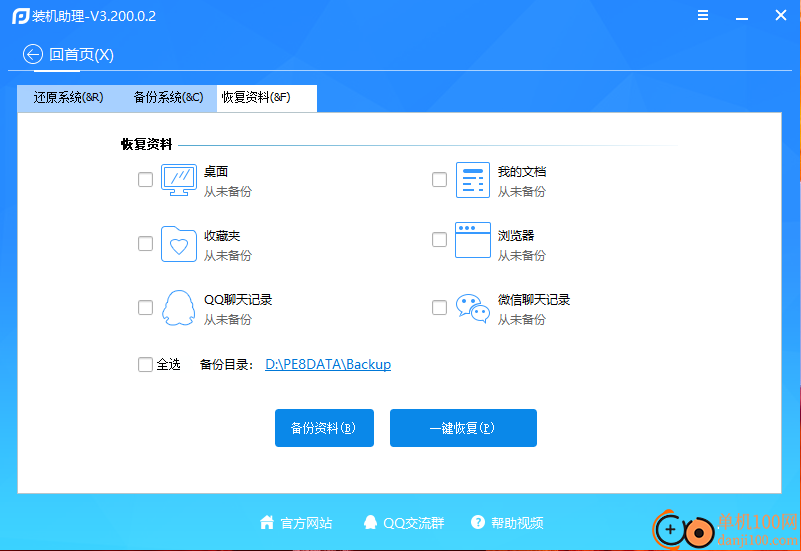Click the 我的文档 item label

(x=522, y=172)
